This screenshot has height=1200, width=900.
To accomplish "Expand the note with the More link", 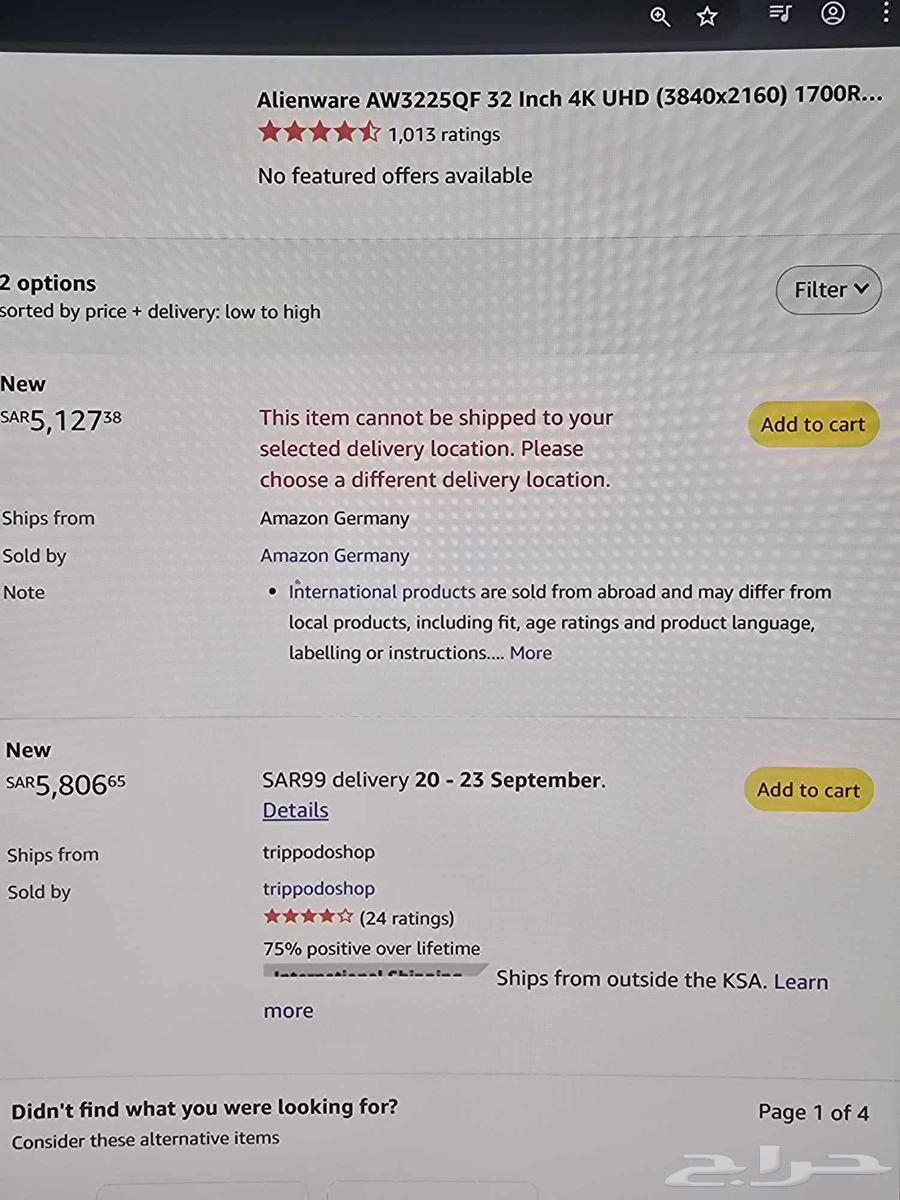I will click(531, 653).
